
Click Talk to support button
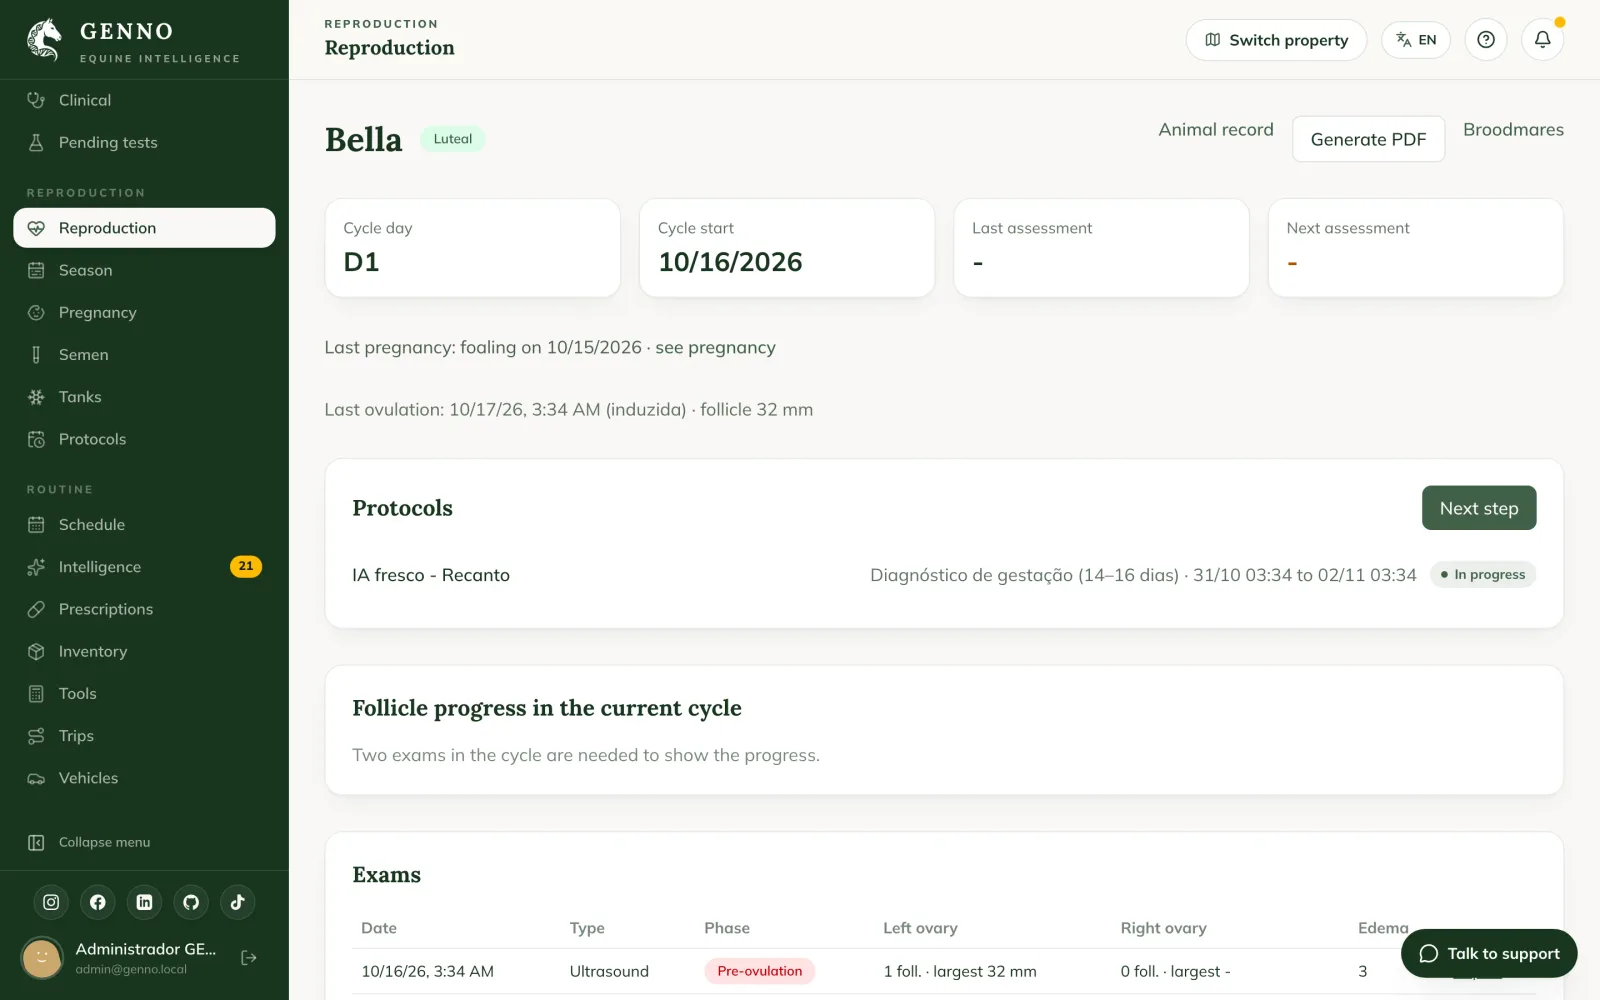click(1489, 953)
